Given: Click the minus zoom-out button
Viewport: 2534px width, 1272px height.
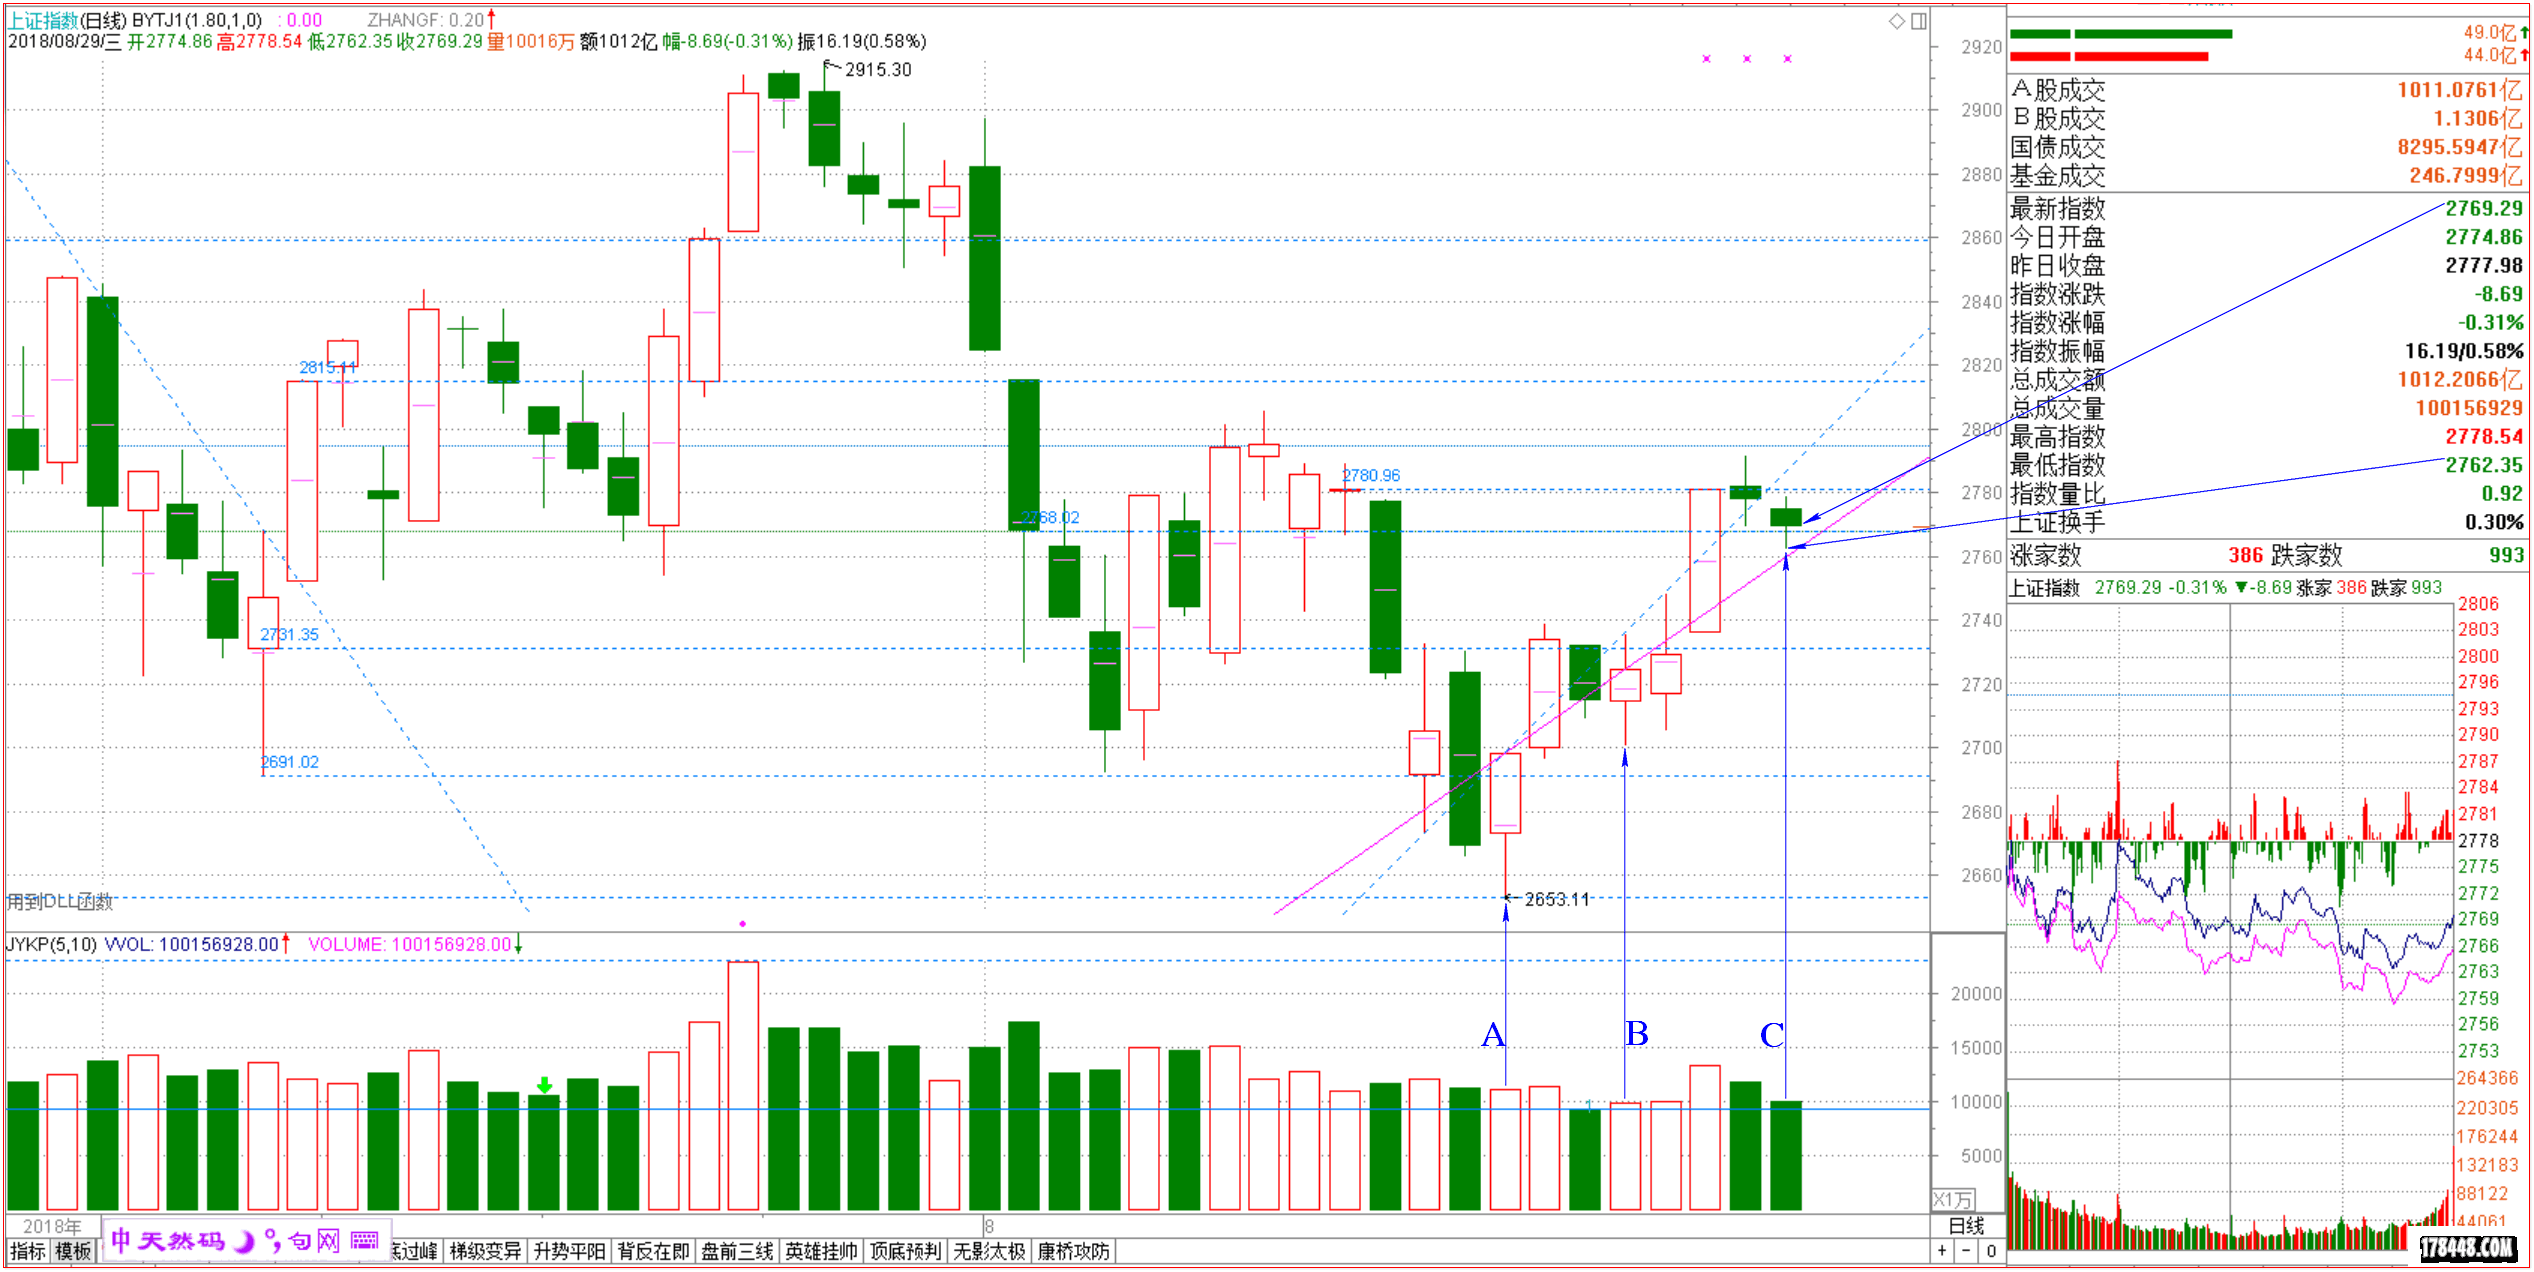Looking at the screenshot, I should tap(1966, 1250).
